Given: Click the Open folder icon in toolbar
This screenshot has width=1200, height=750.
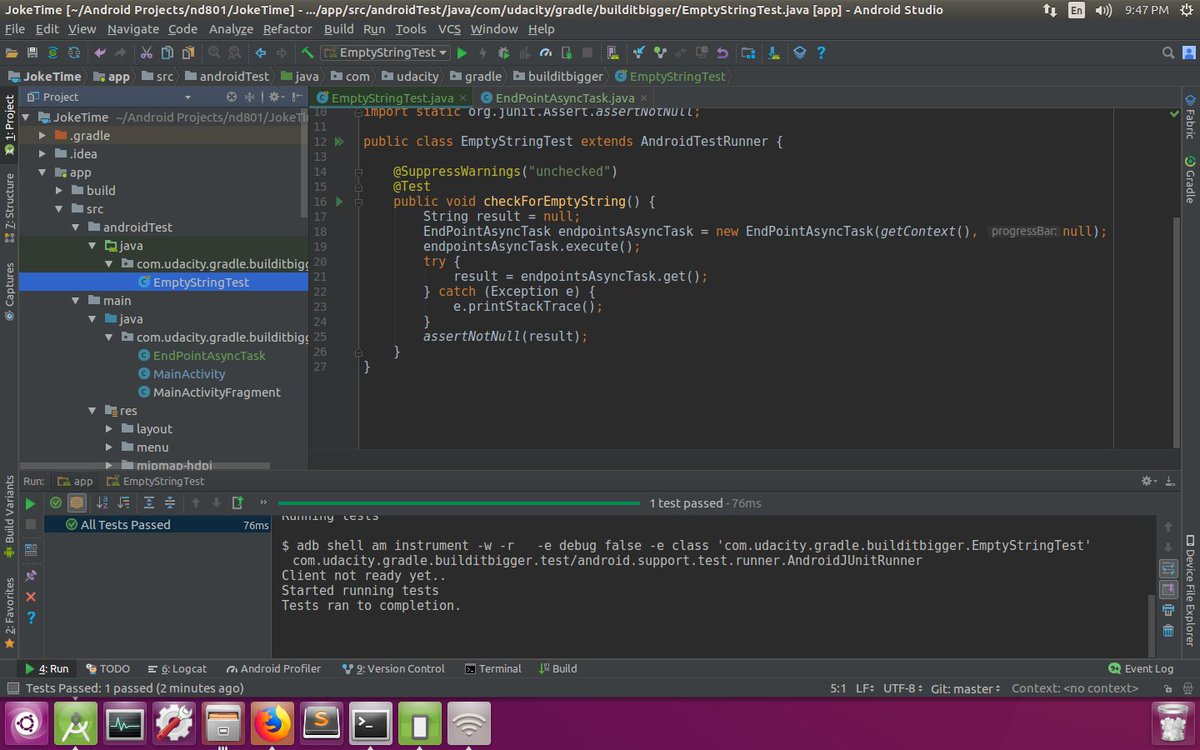Looking at the screenshot, I should click(x=11, y=52).
